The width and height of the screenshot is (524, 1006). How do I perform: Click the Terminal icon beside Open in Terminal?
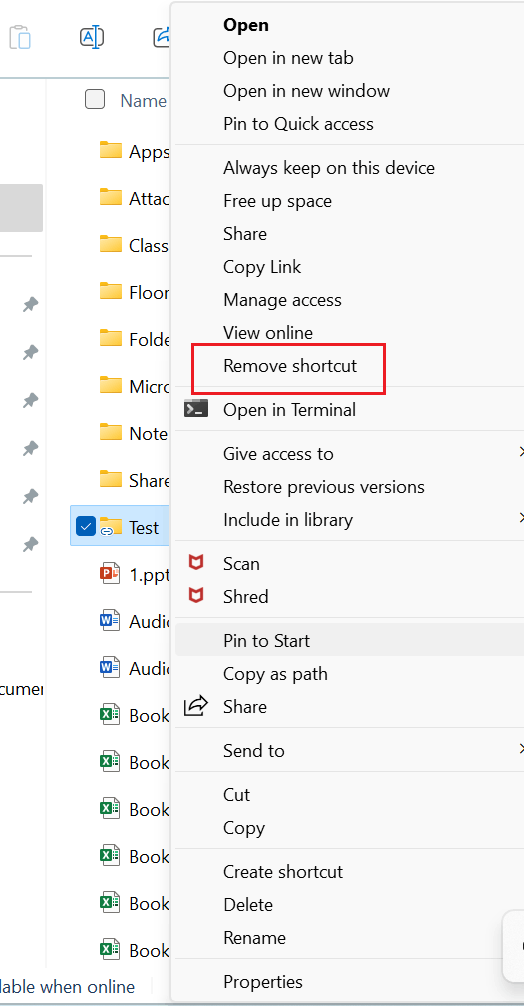(x=196, y=409)
